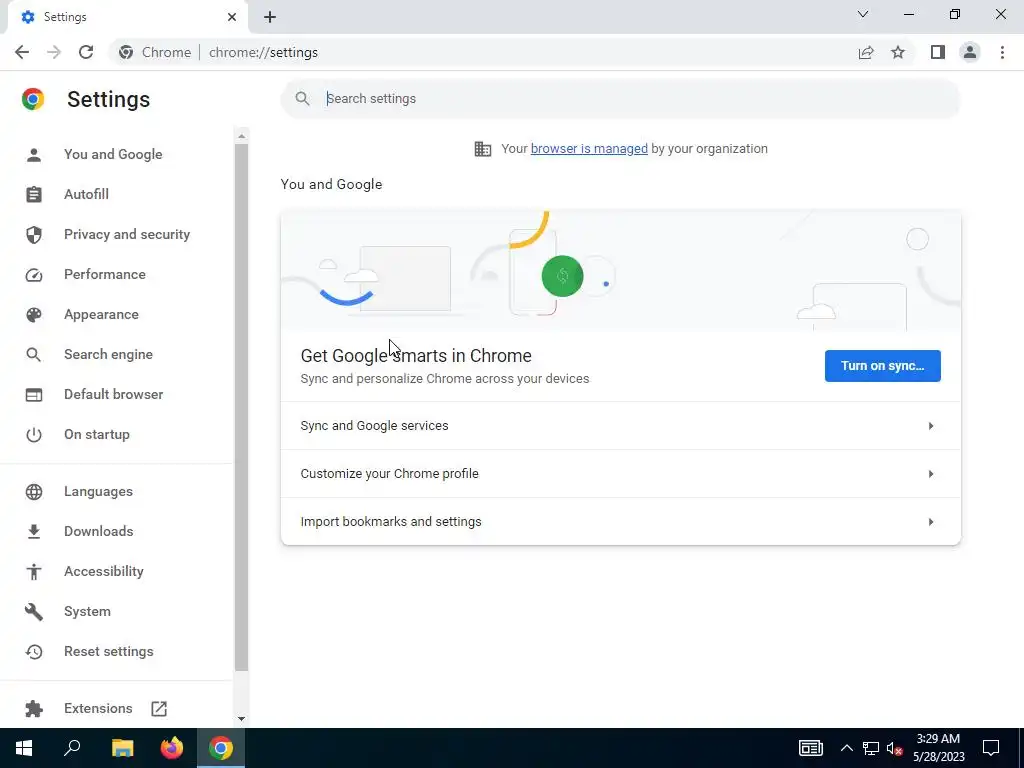Open Chrome three-dot menu
The width and height of the screenshot is (1024, 768).
coord(1002,52)
